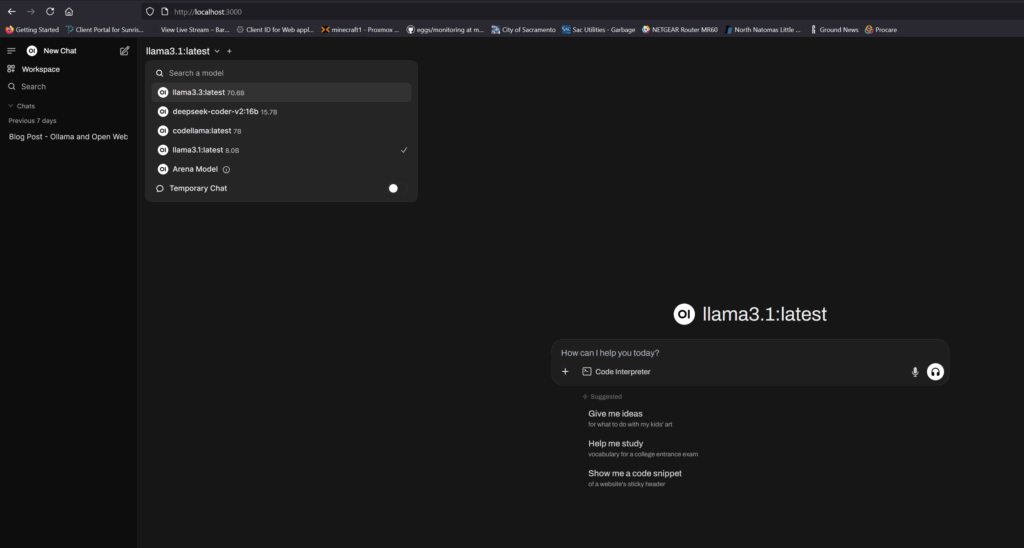
Task: Click the Previous 7 days label
Action: pos(32,121)
